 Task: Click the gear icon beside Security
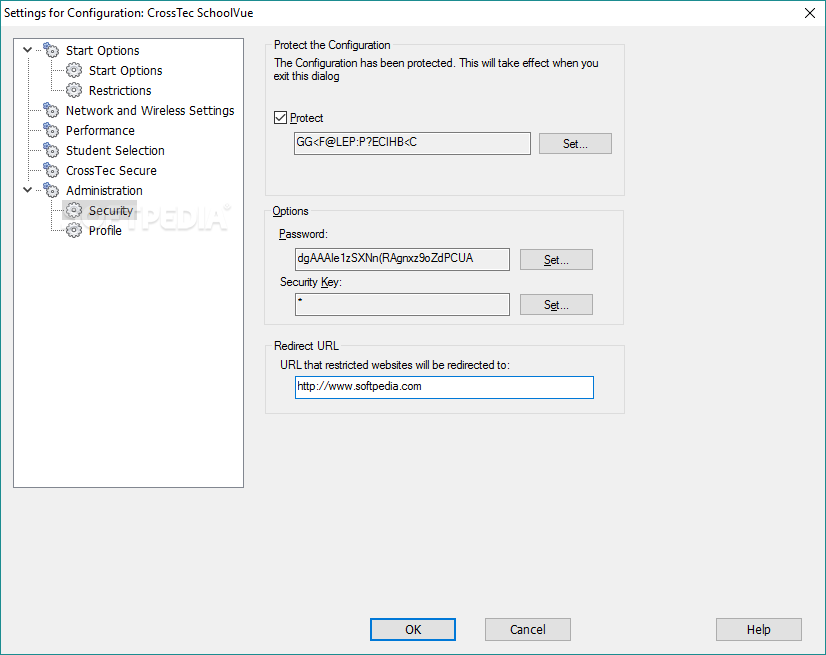pos(74,210)
